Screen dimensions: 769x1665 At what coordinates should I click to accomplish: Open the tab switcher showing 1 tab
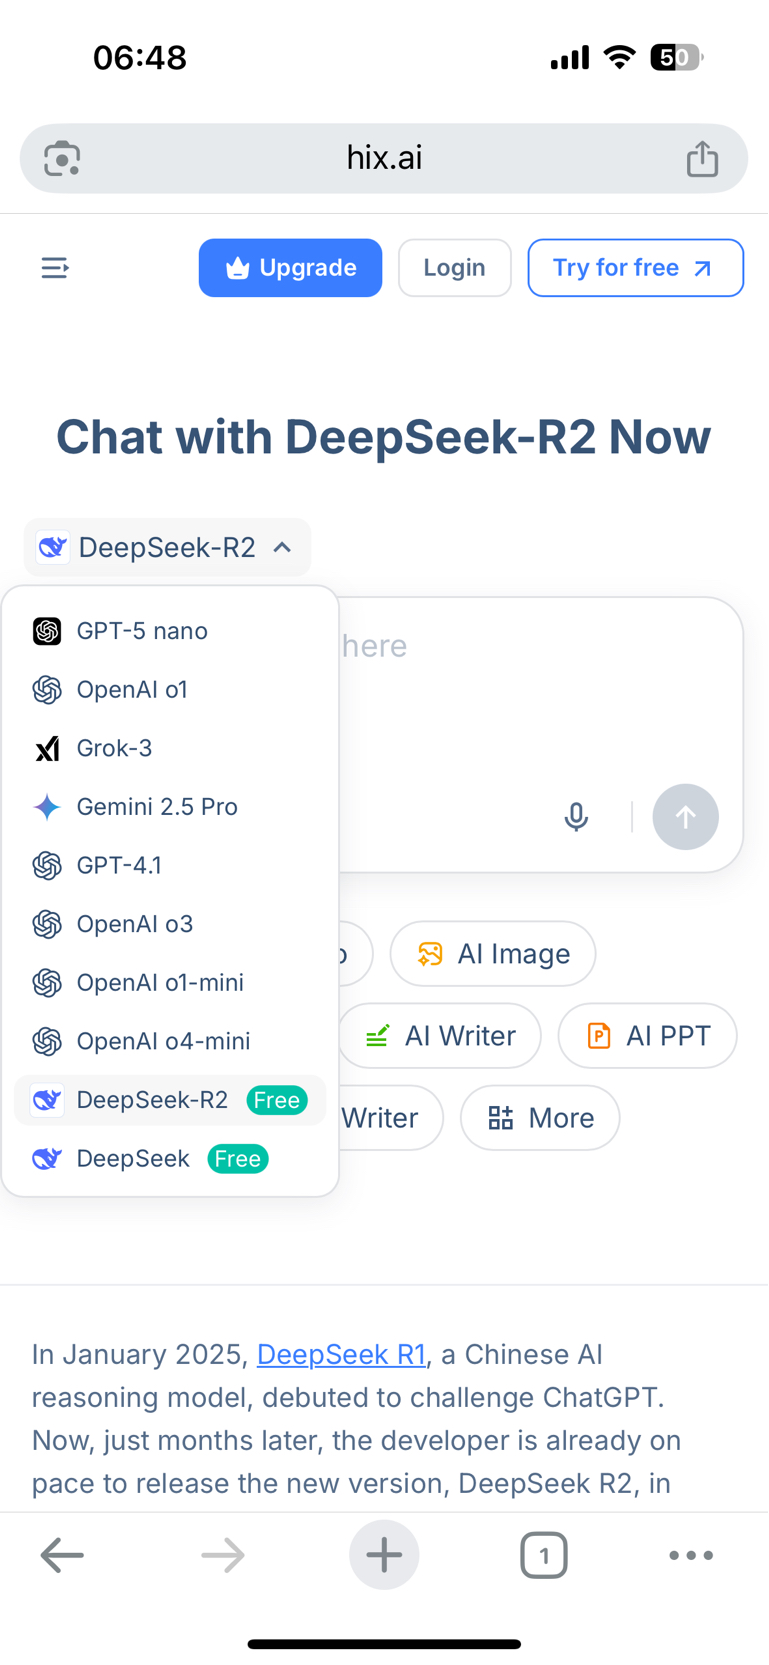click(x=543, y=1555)
